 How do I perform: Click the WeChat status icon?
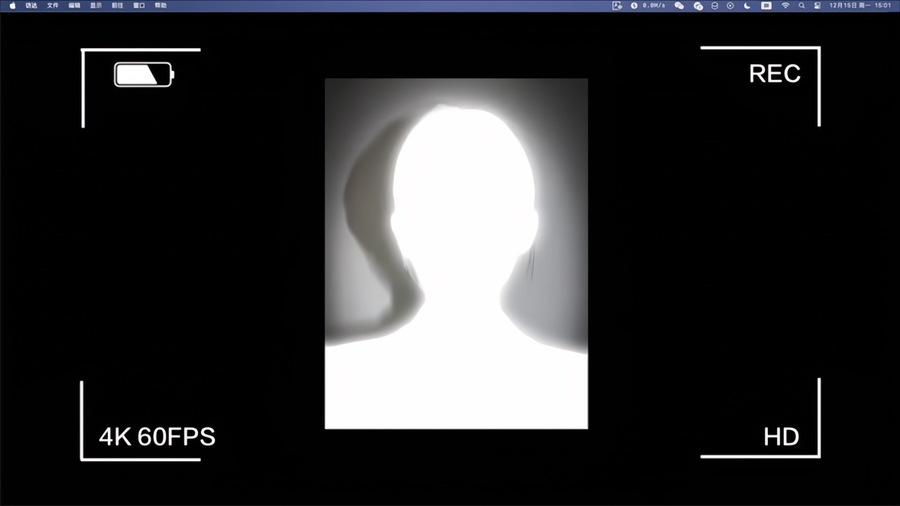tap(679, 5)
